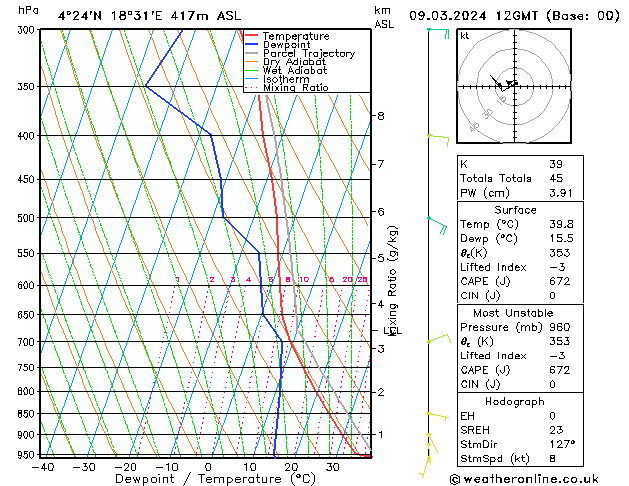Click the 500 hPa pressure axis label
The width and height of the screenshot is (629, 486).
point(25,218)
